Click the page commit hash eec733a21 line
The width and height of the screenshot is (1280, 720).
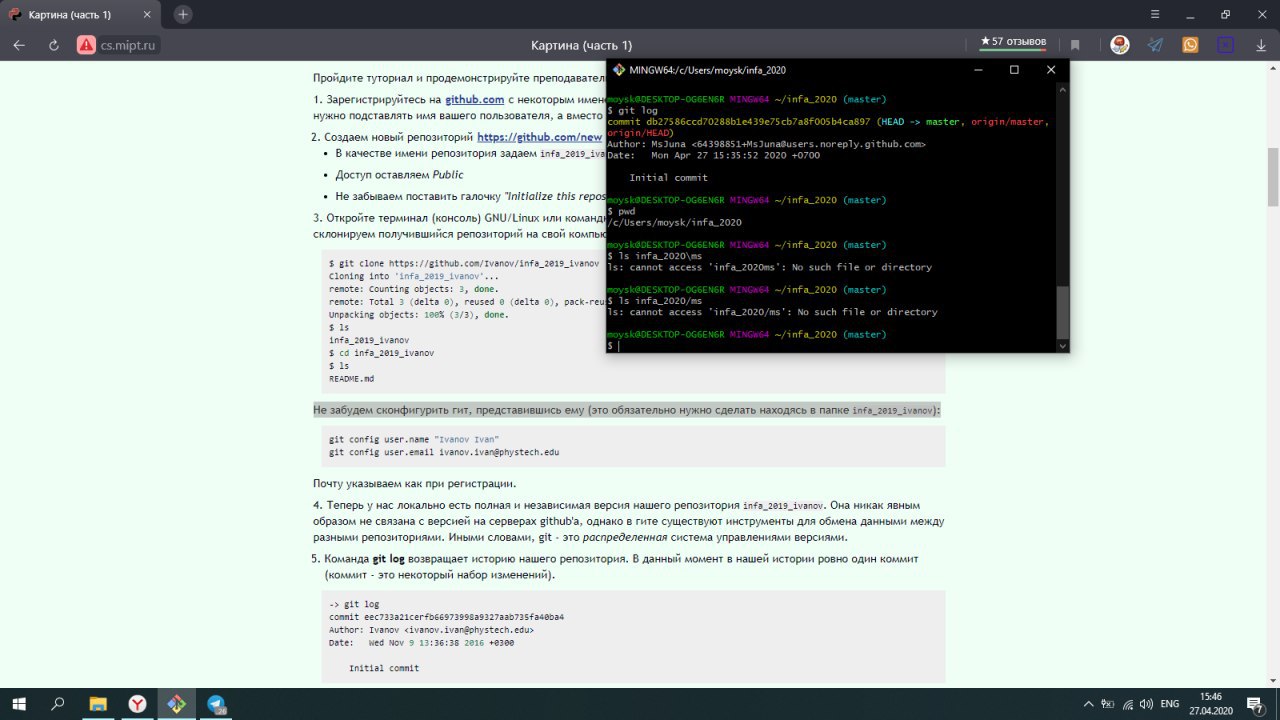(446, 617)
